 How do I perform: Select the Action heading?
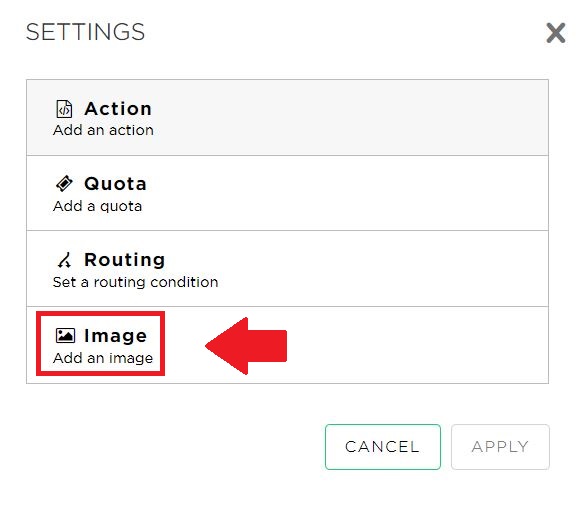(x=118, y=109)
